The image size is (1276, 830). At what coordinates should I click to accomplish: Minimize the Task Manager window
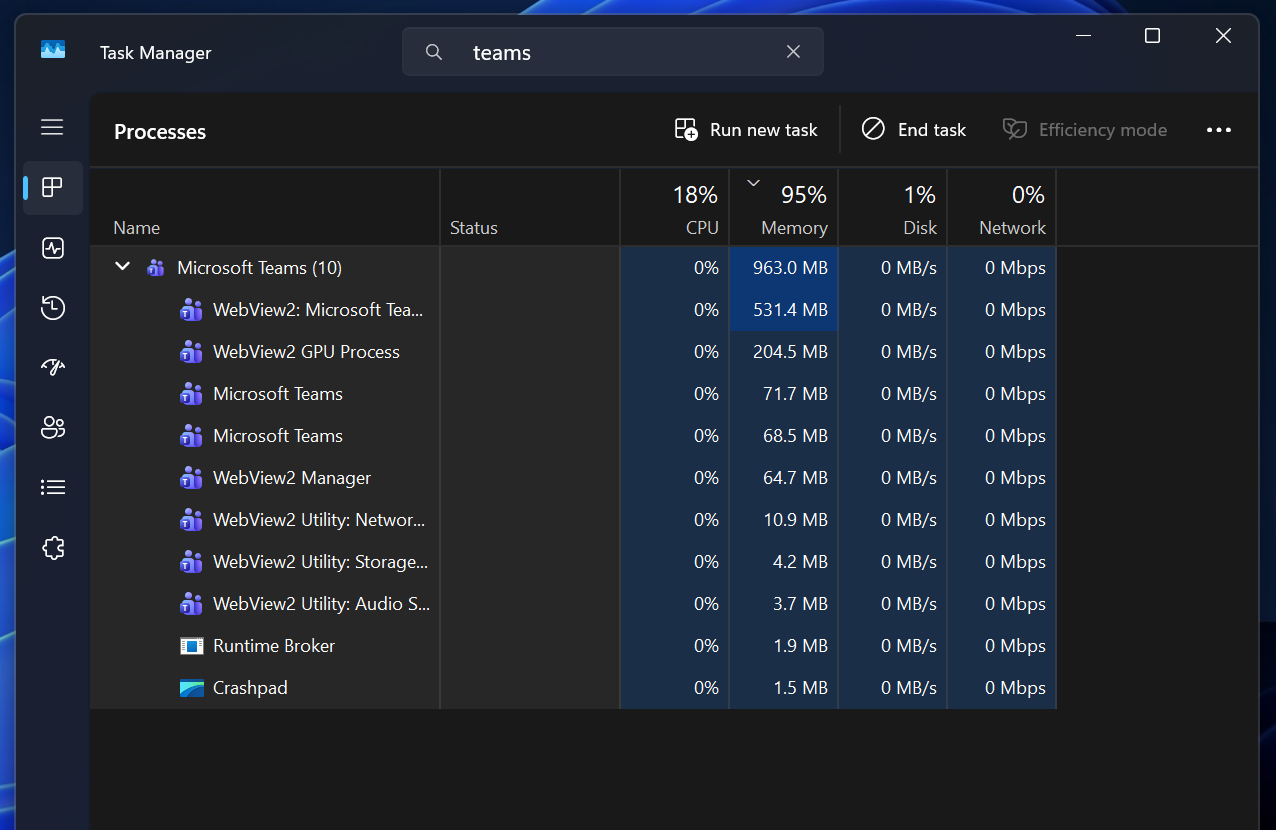[1083, 36]
